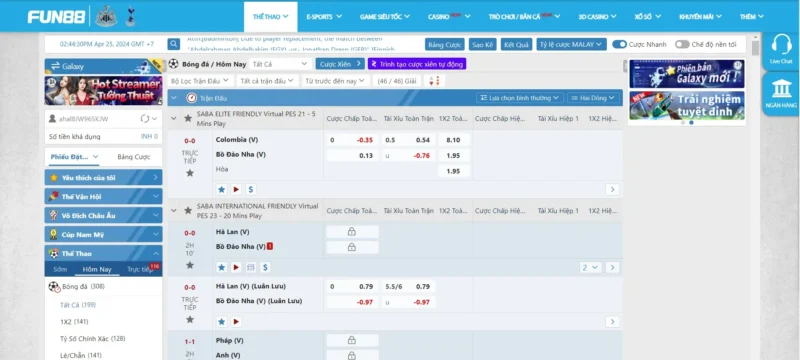Open the 2 dropdown in Hà Lan row

[591, 267]
